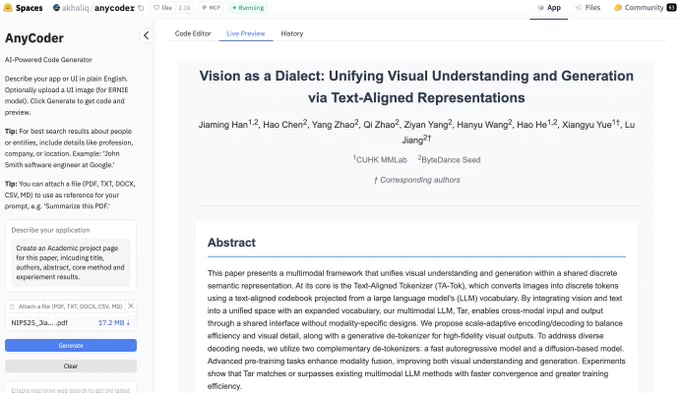Click the Files tab icon
Image resolution: width=680 pixels, height=393 pixels.
pos(578,8)
